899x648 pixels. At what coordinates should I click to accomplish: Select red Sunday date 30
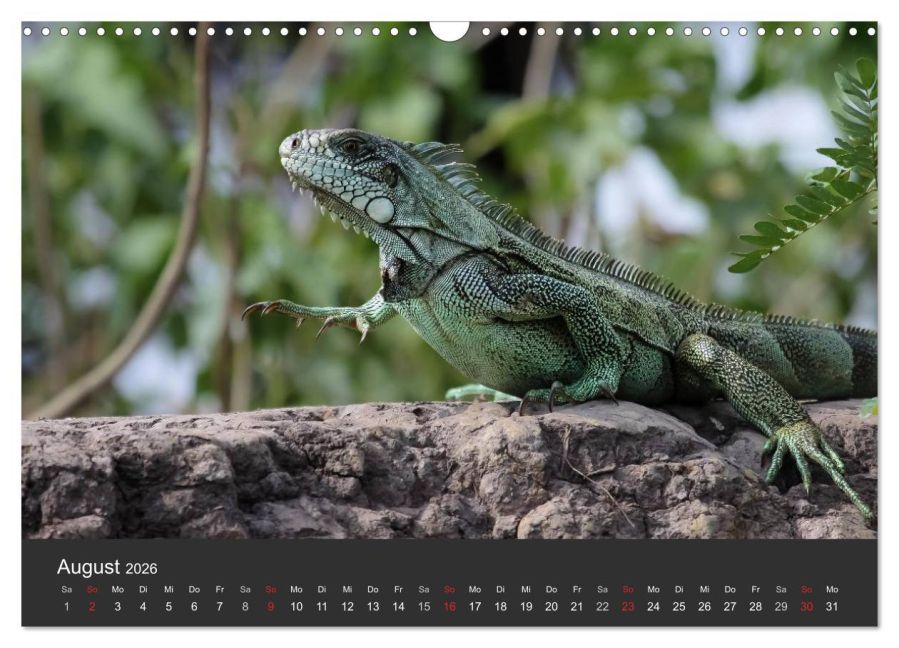807,607
